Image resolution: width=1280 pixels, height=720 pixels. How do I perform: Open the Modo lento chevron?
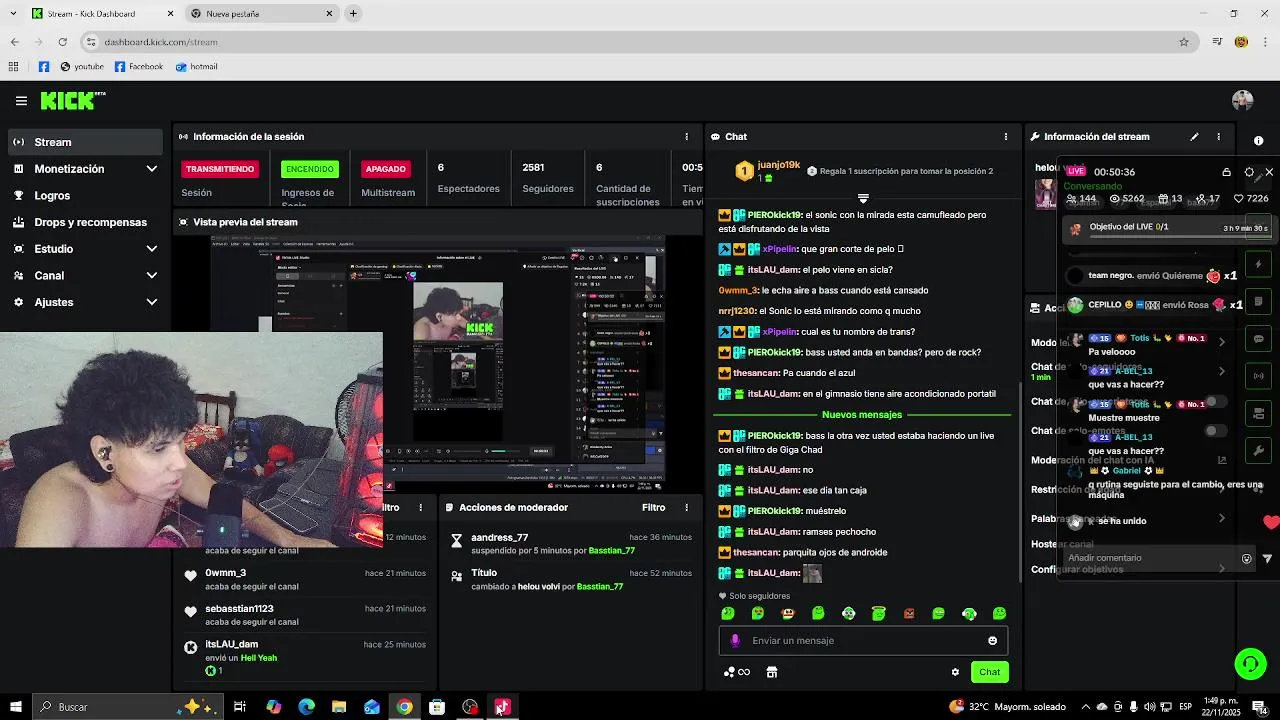pos(1221,342)
